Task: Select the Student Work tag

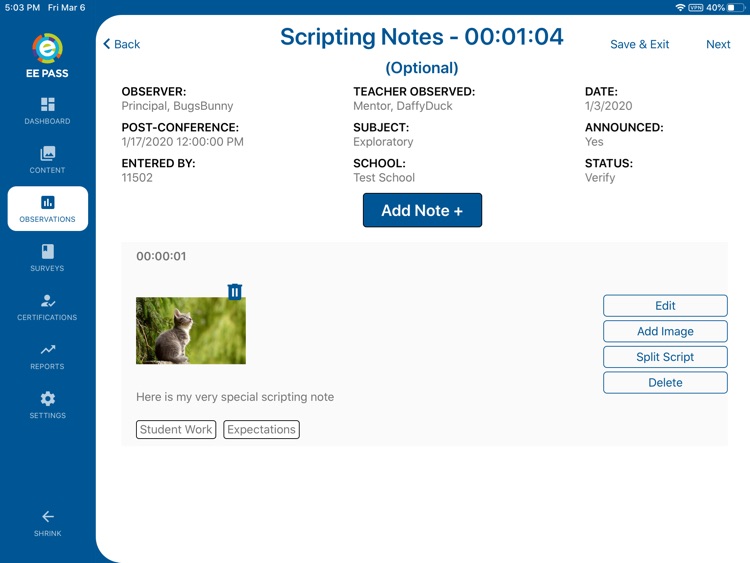Action: [x=176, y=429]
